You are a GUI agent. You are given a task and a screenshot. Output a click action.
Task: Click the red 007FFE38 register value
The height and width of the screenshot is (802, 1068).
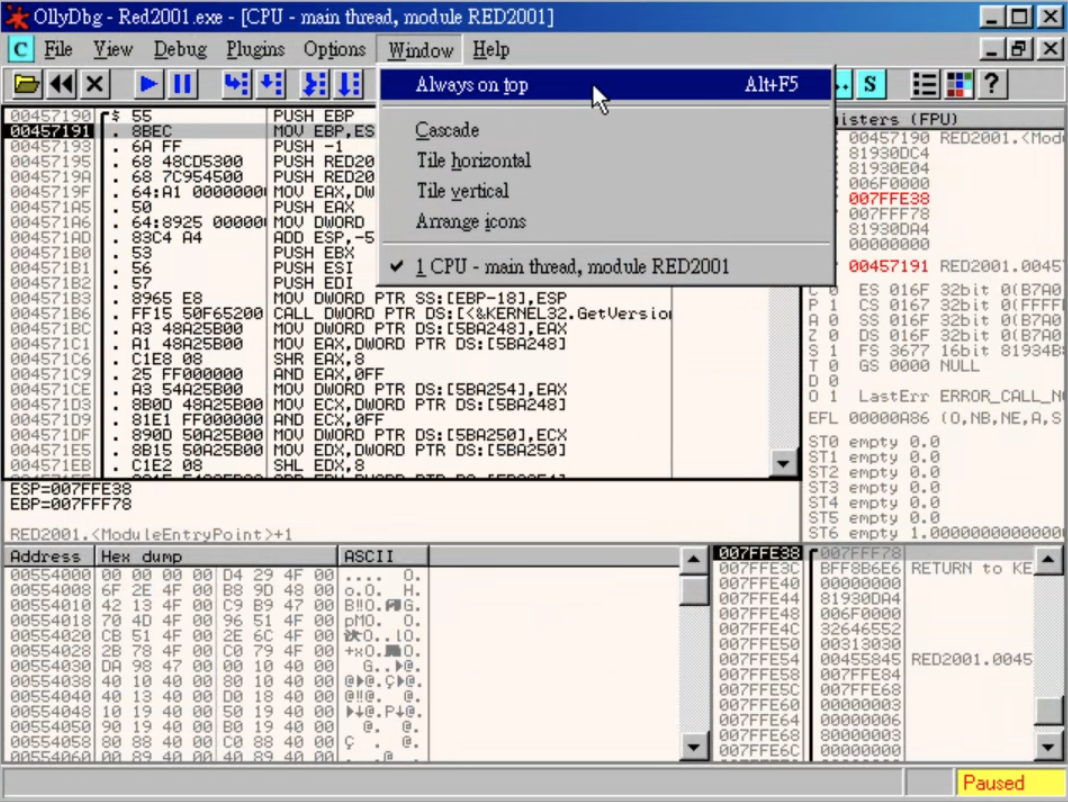coord(889,199)
